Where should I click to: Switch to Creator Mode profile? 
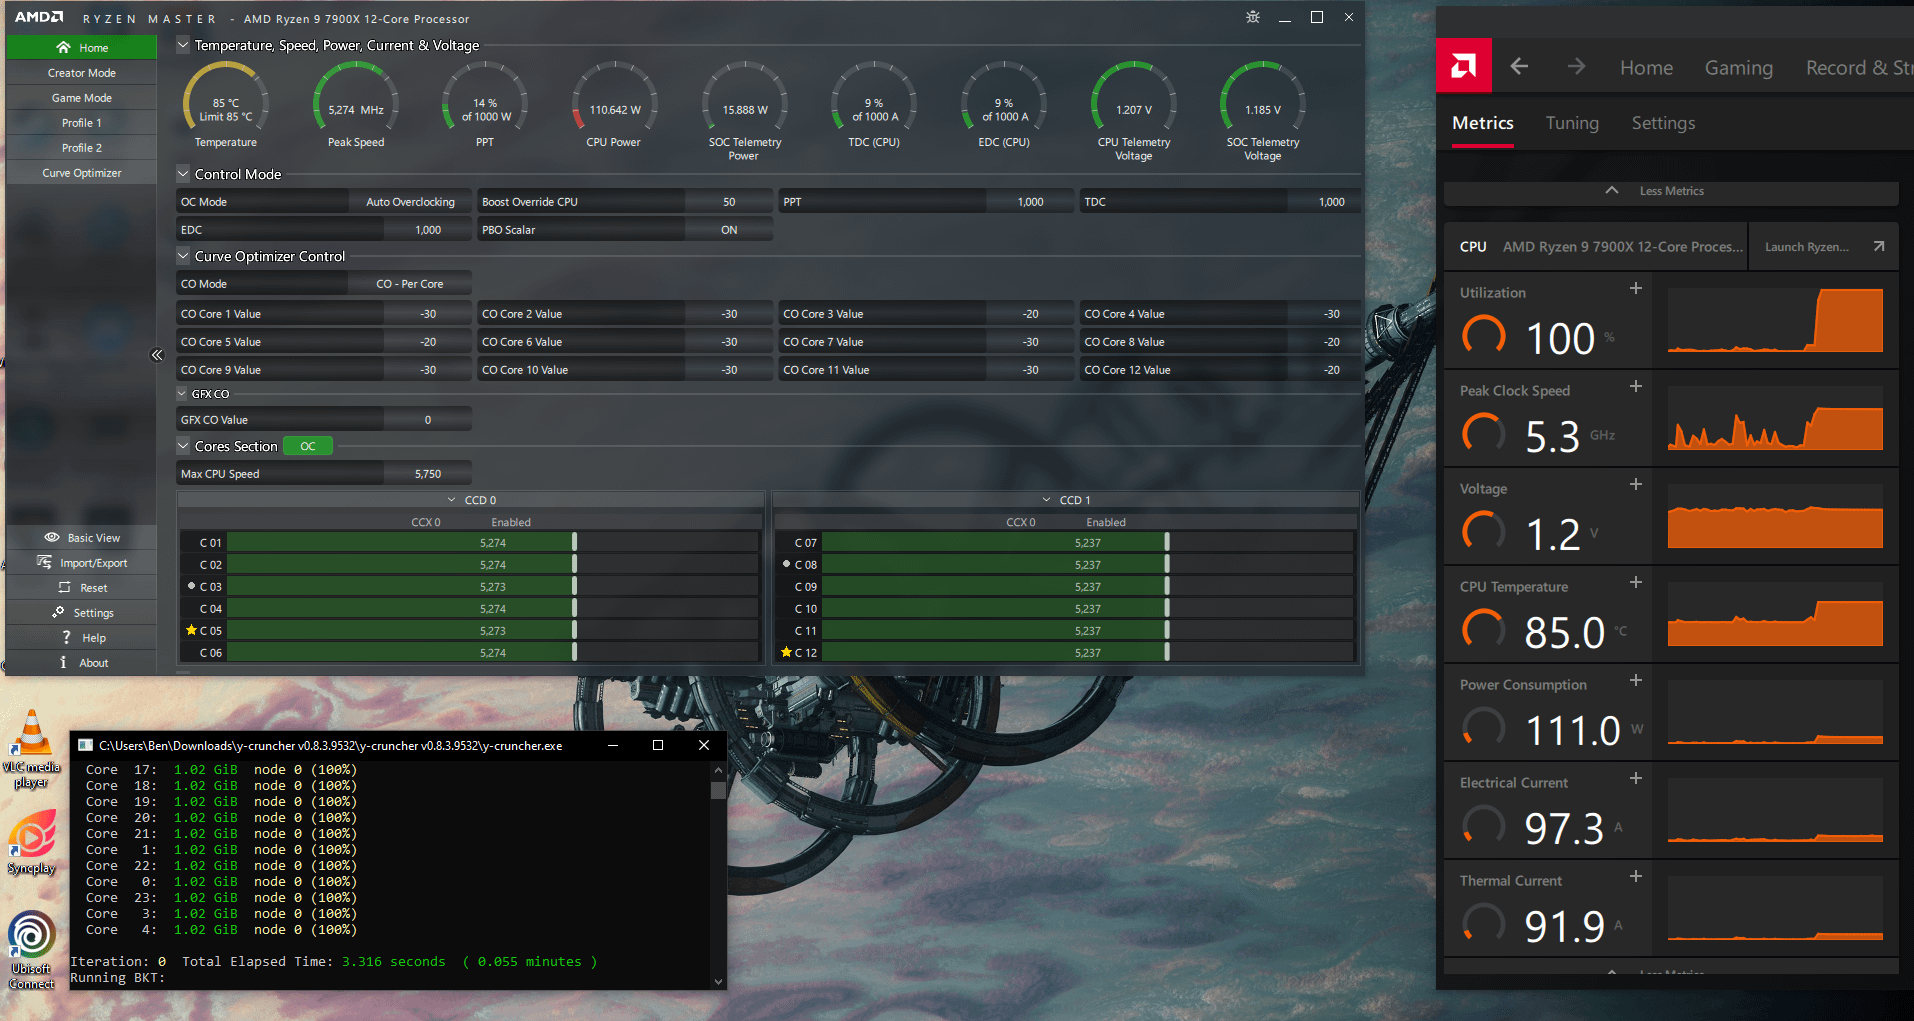[x=82, y=72]
